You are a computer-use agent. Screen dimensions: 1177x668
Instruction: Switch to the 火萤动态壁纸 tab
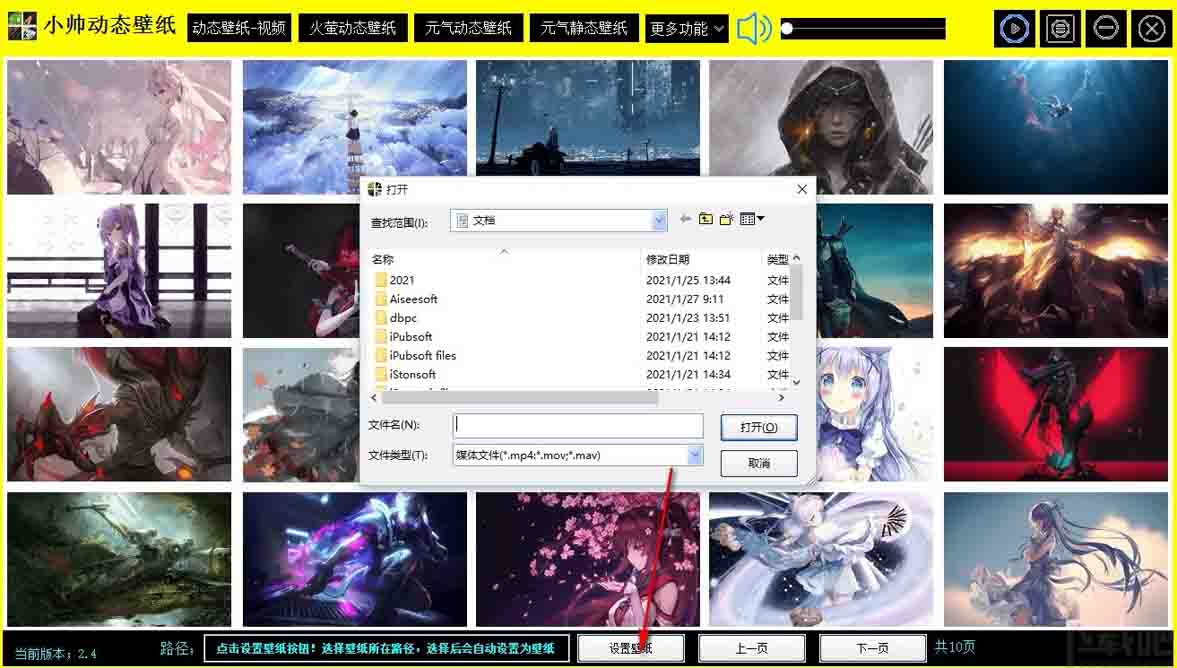tap(353, 29)
